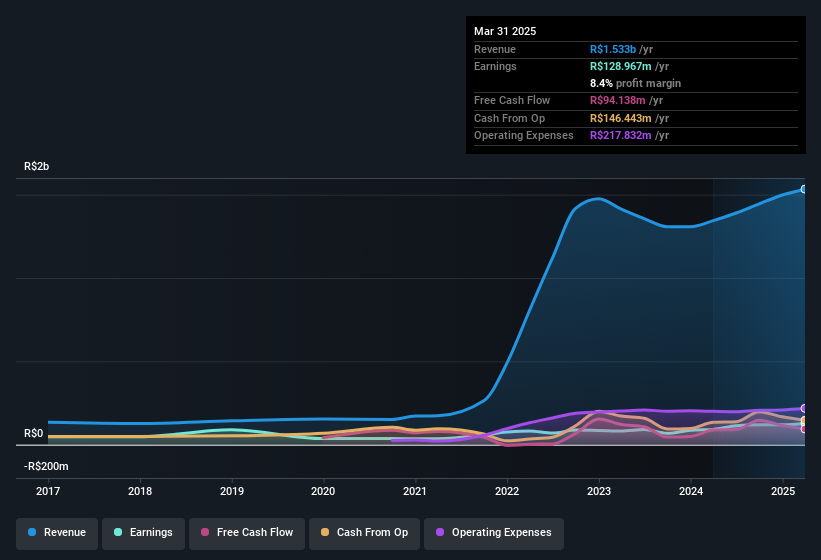Click the purple Operating Expenses legend dot

click(x=440, y=532)
